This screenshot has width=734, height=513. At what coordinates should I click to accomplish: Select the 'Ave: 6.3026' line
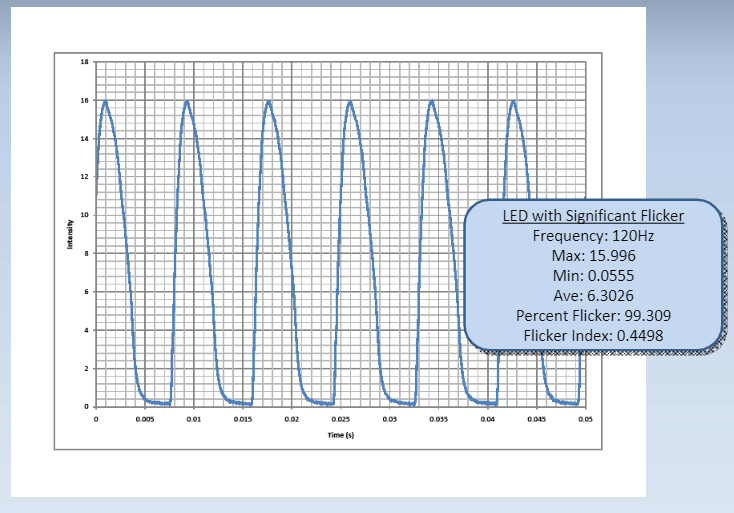click(x=593, y=296)
